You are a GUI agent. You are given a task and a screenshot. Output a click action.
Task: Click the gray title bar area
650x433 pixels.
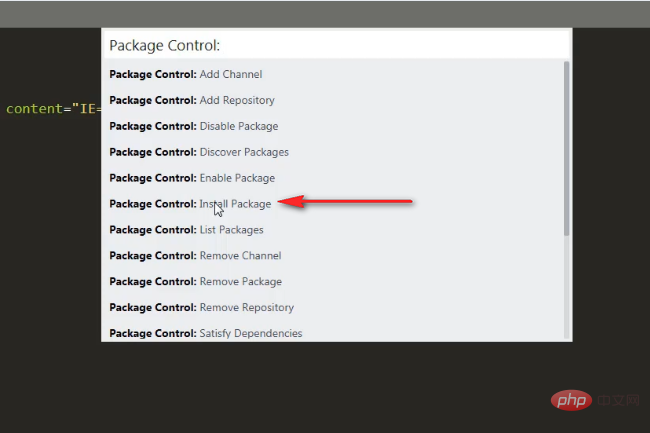click(325, 15)
